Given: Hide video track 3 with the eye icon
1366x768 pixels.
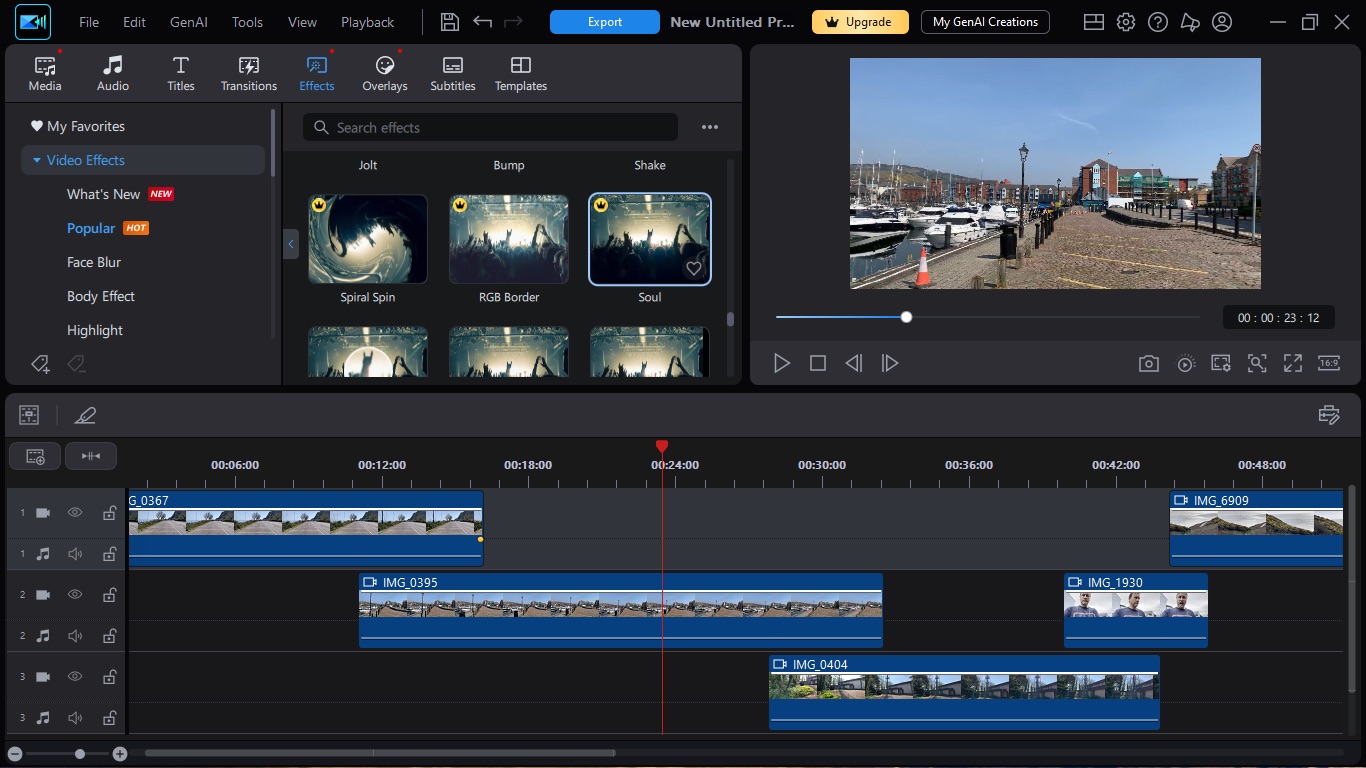Looking at the screenshot, I should pyautogui.click(x=75, y=677).
